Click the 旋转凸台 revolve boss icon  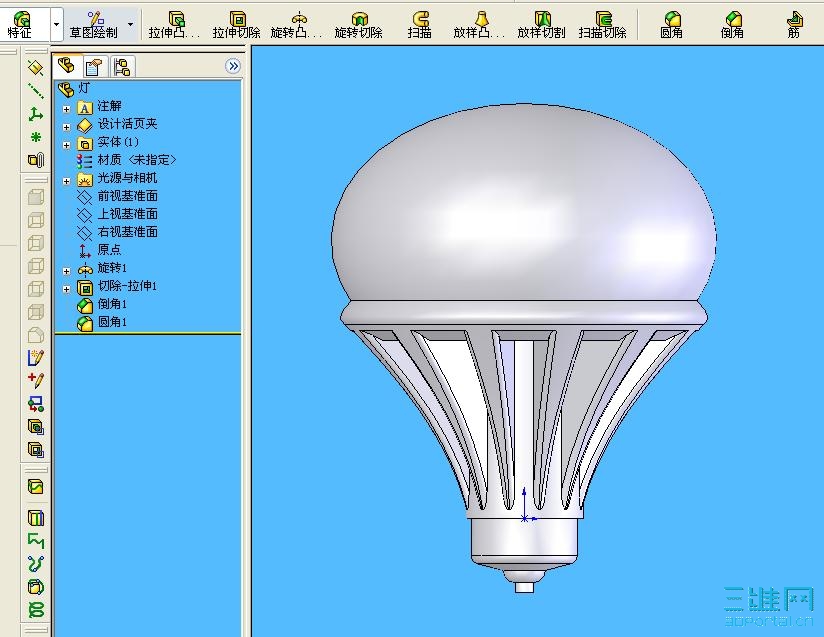pyautogui.click(x=296, y=25)
